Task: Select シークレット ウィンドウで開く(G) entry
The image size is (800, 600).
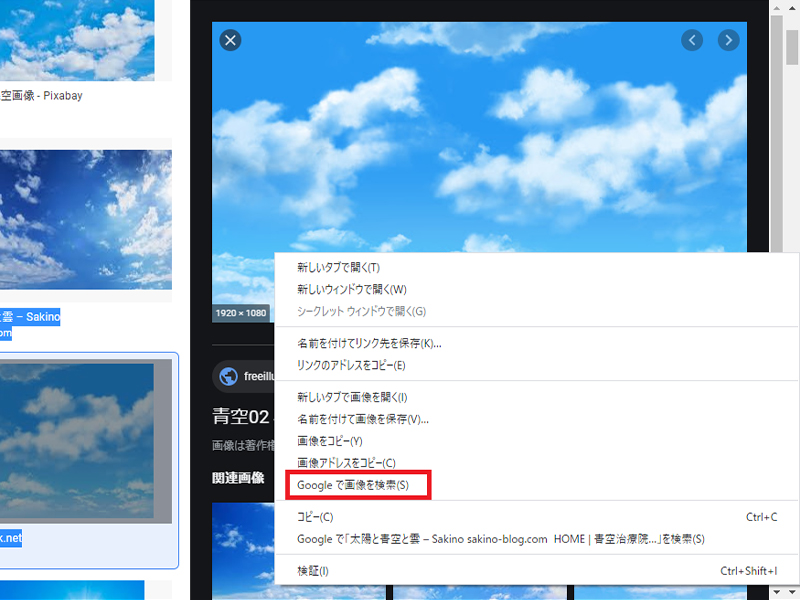Action: pyautogui.click(x=536, y=311)
